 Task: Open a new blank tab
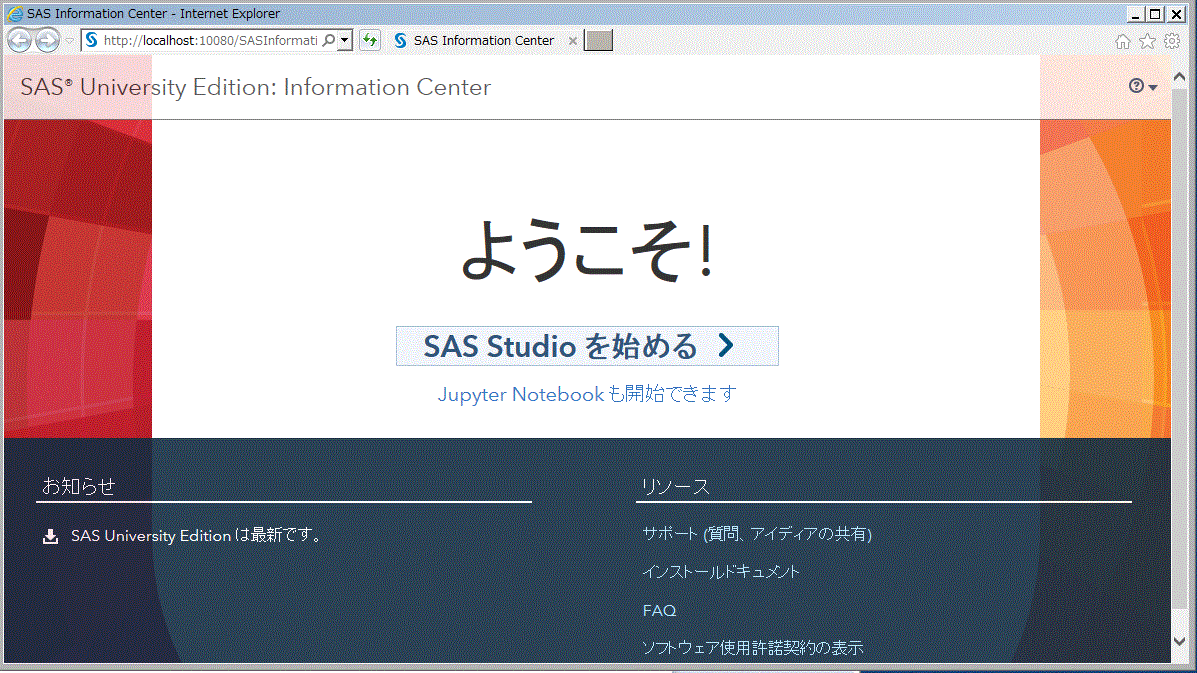tap(598, 40)
